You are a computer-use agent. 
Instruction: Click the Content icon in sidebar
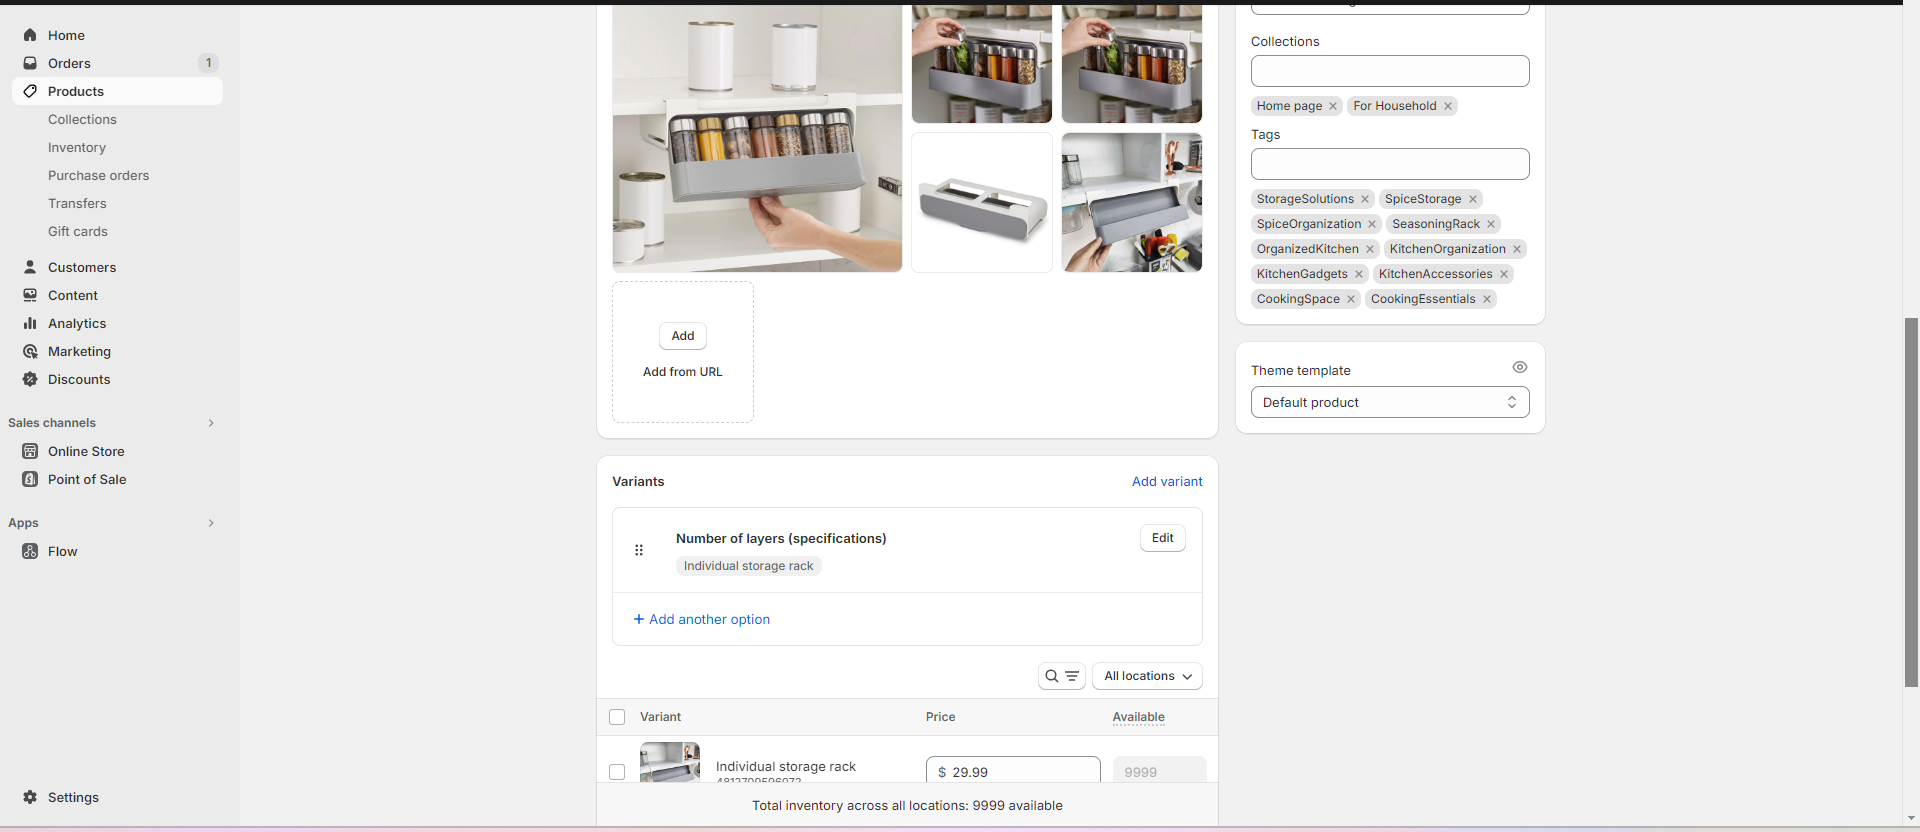30,295
